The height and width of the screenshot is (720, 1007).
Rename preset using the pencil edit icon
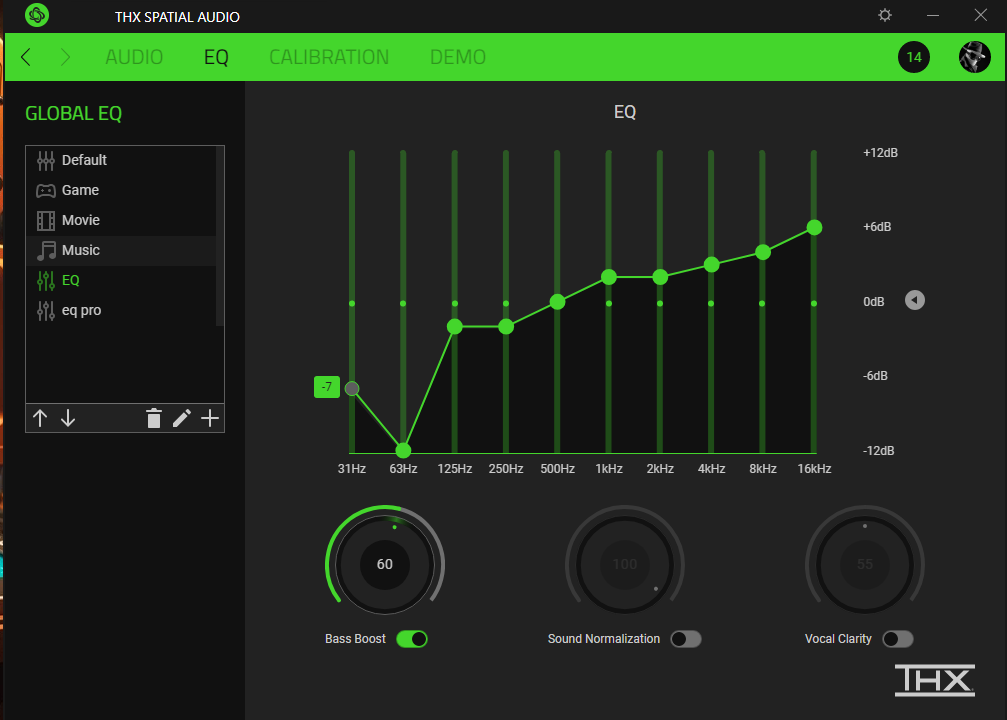[x=182, y=419]
